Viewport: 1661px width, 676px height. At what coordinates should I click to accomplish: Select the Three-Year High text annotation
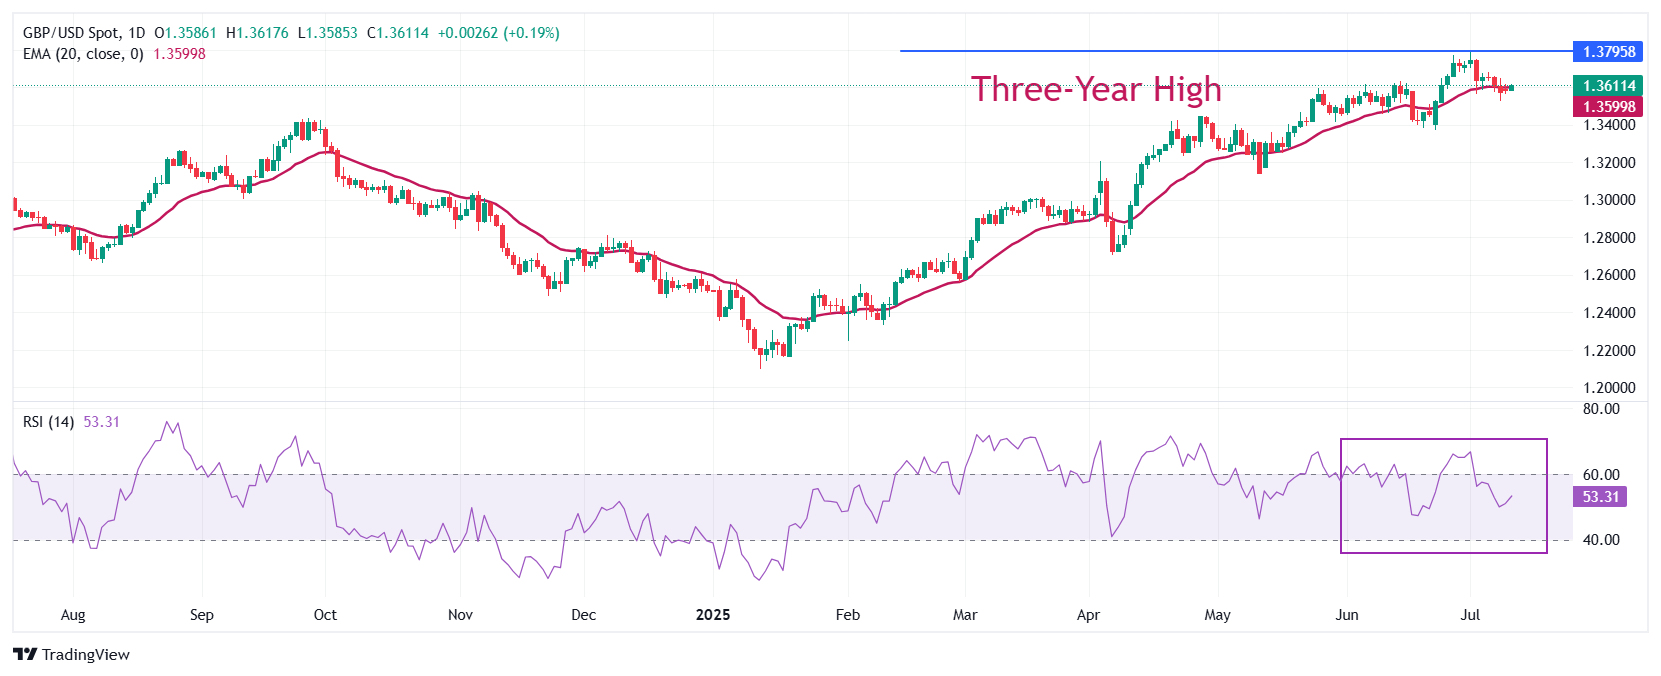coord(1096,89)
